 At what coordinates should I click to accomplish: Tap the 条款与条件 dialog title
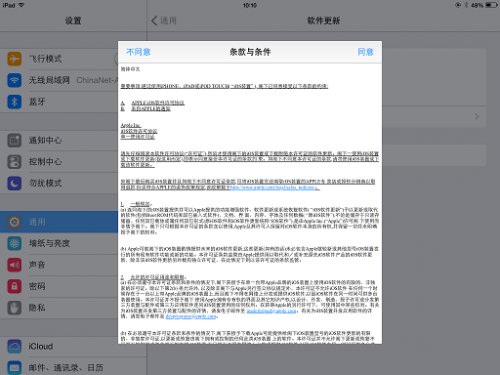pyautogui.click(x=250, y=52)
